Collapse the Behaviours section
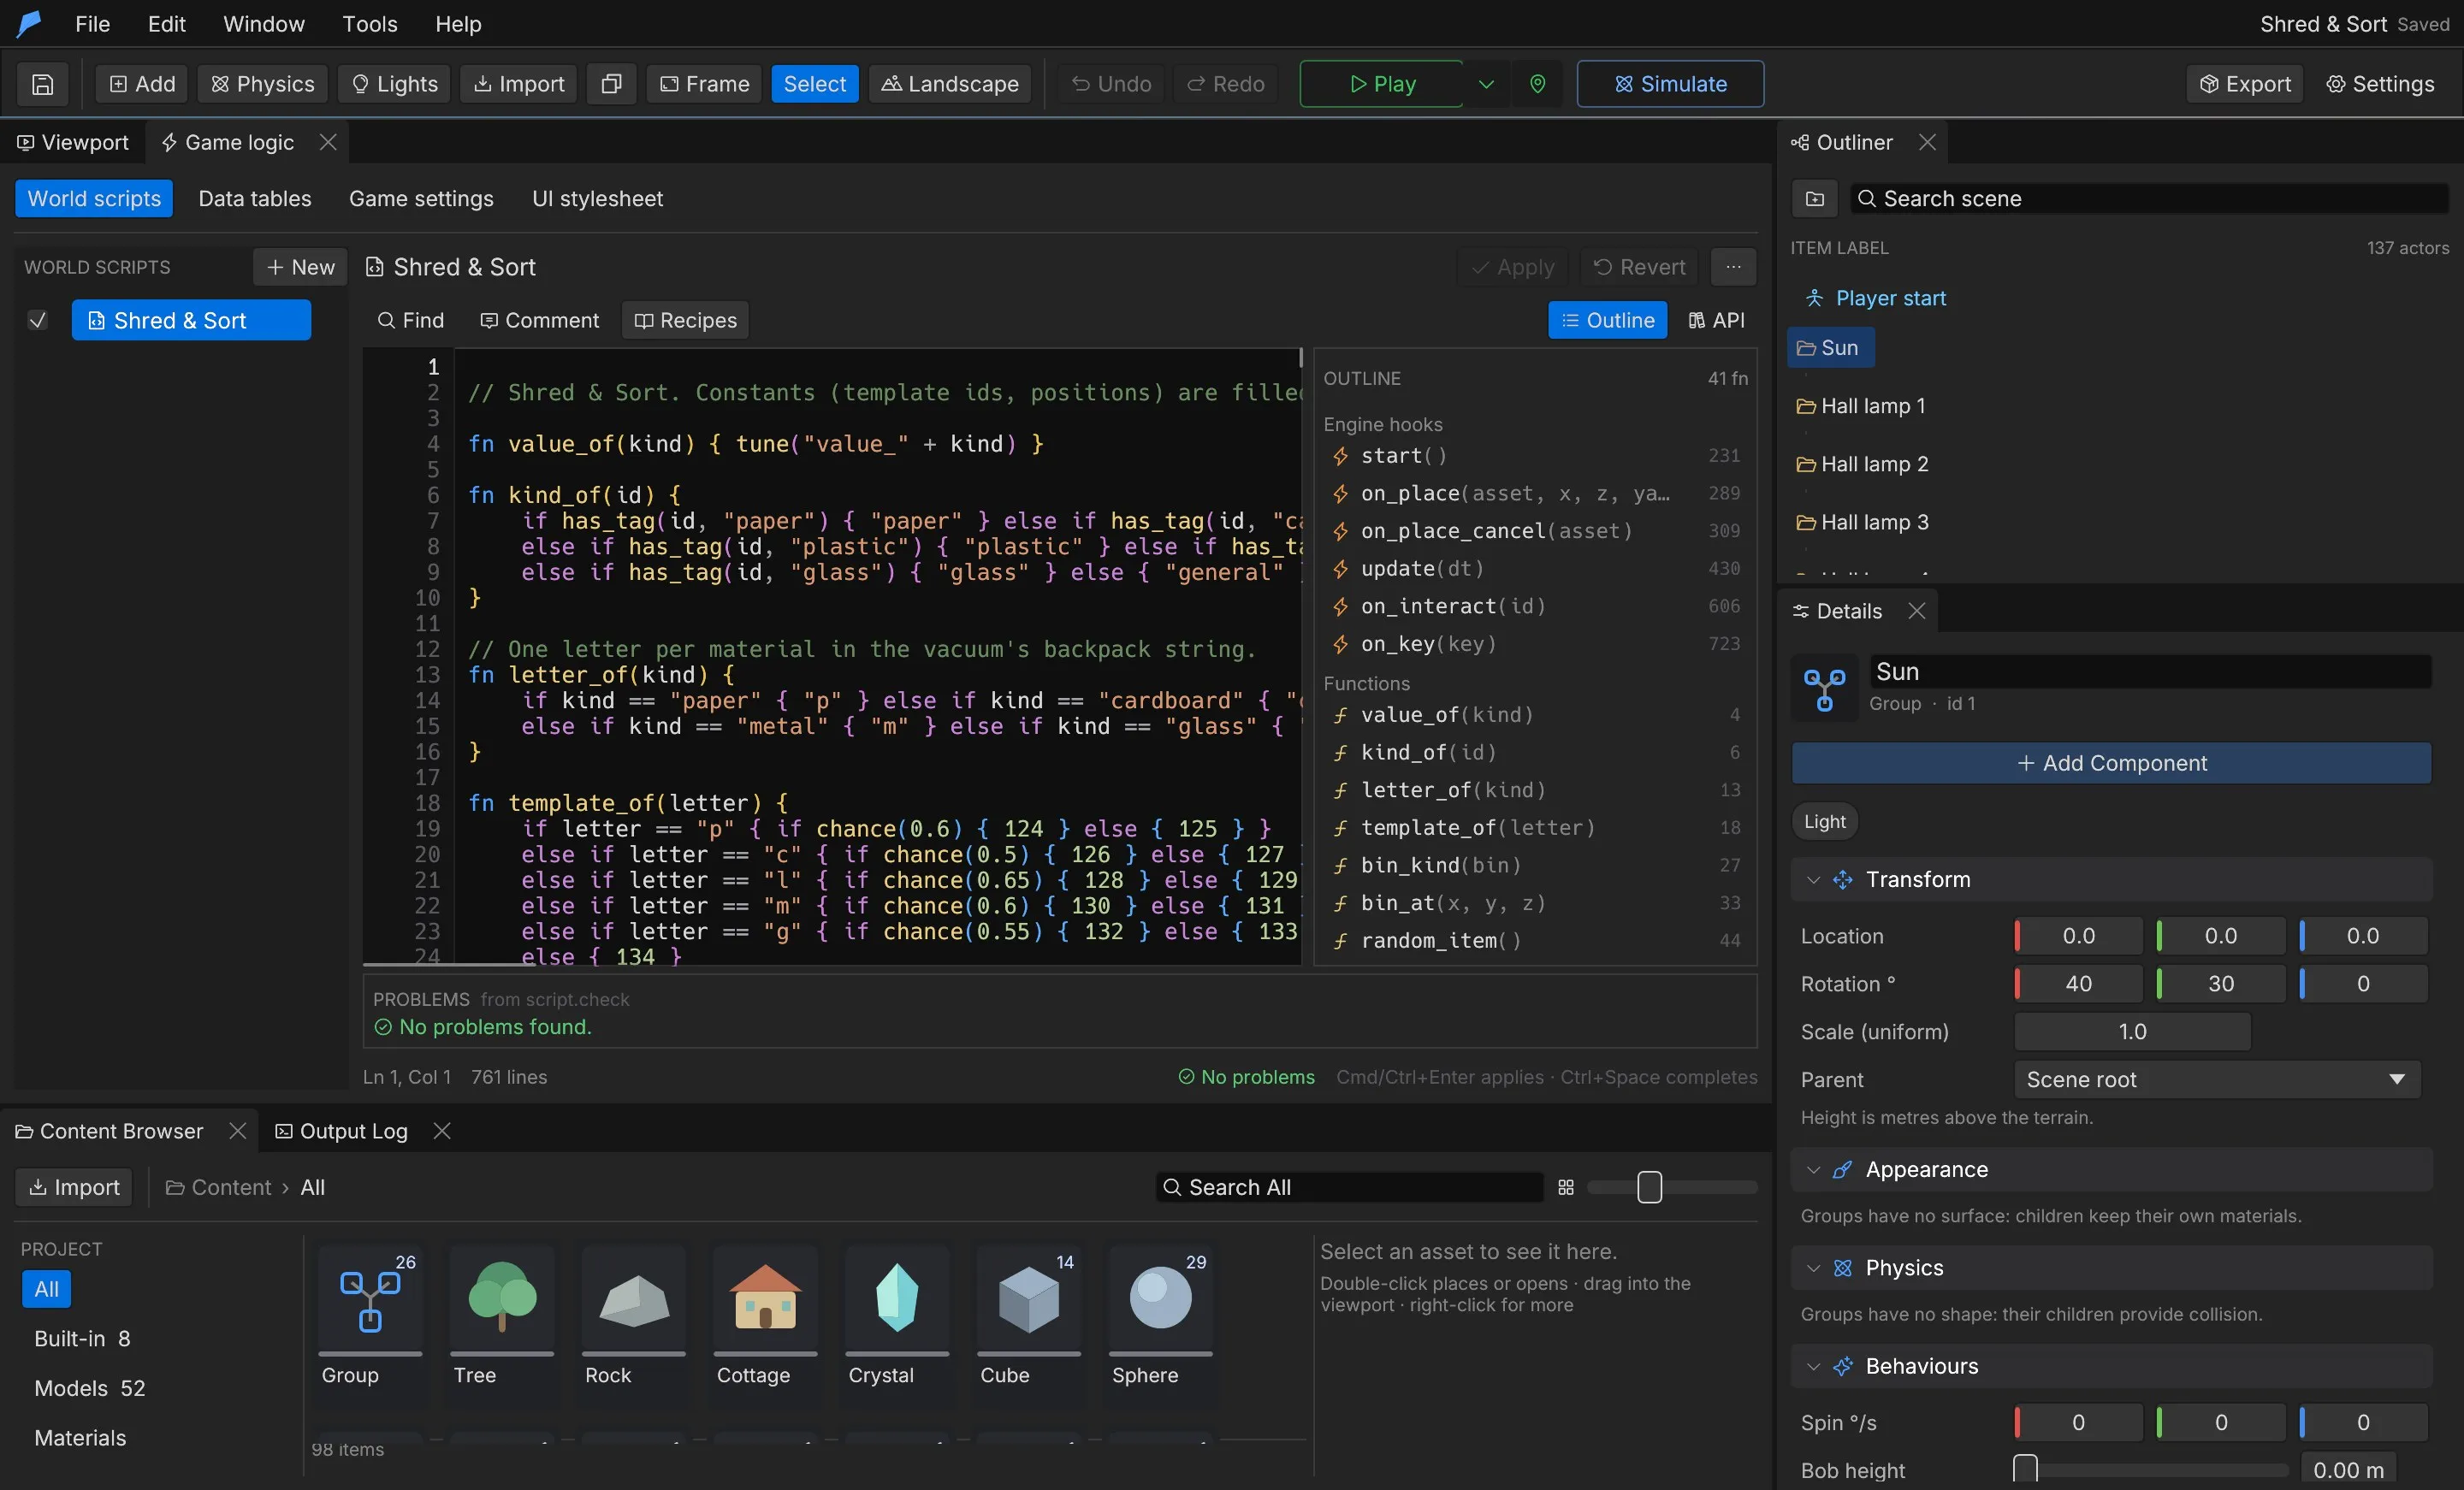 [x=1812, y=1365]
